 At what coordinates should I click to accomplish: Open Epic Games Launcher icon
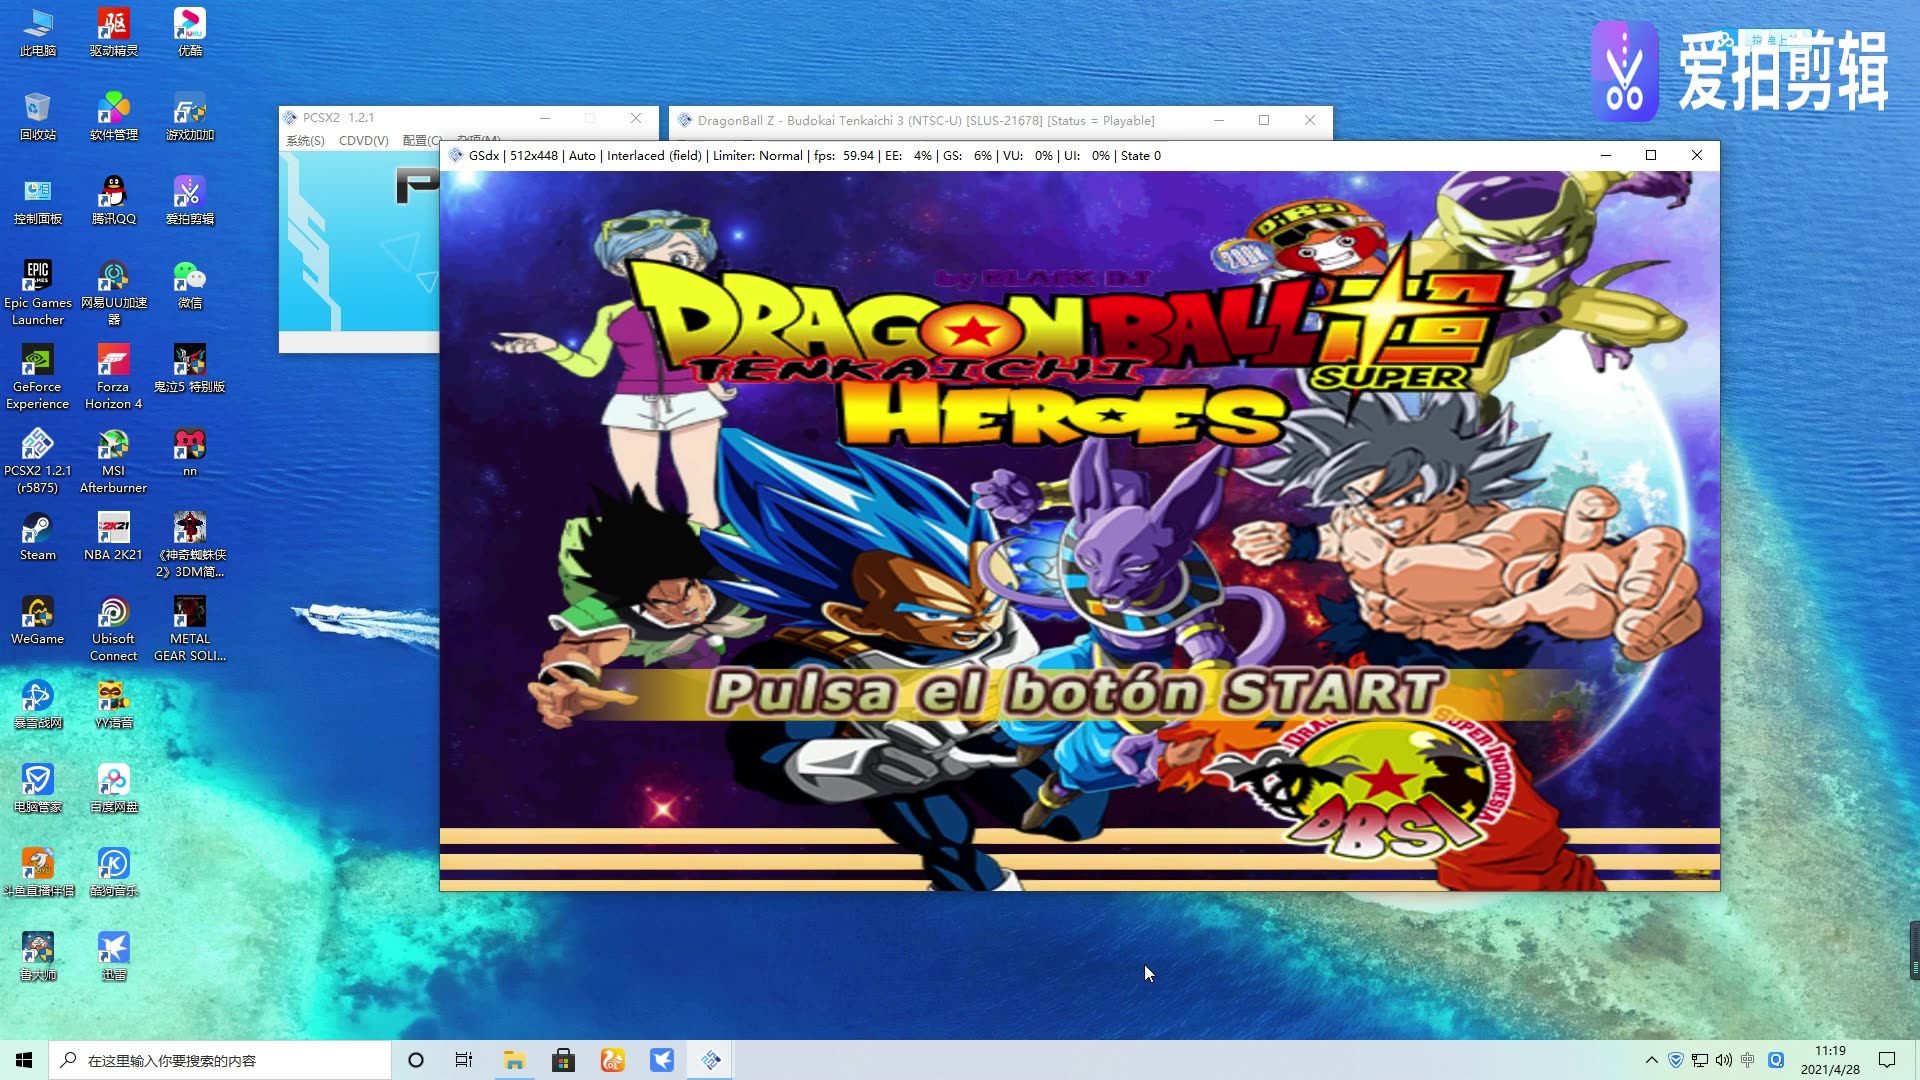pyautogui.click(x=38, y=292)
